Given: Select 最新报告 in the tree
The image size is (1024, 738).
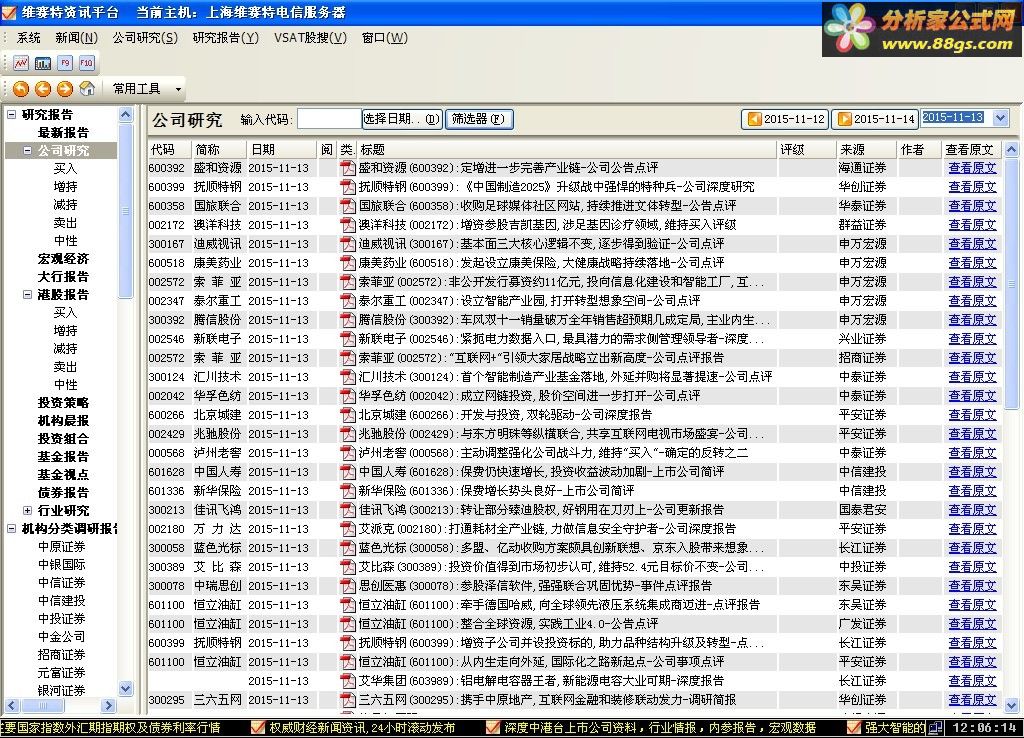Looking at the screenshot, I should [x=63, y=133].
